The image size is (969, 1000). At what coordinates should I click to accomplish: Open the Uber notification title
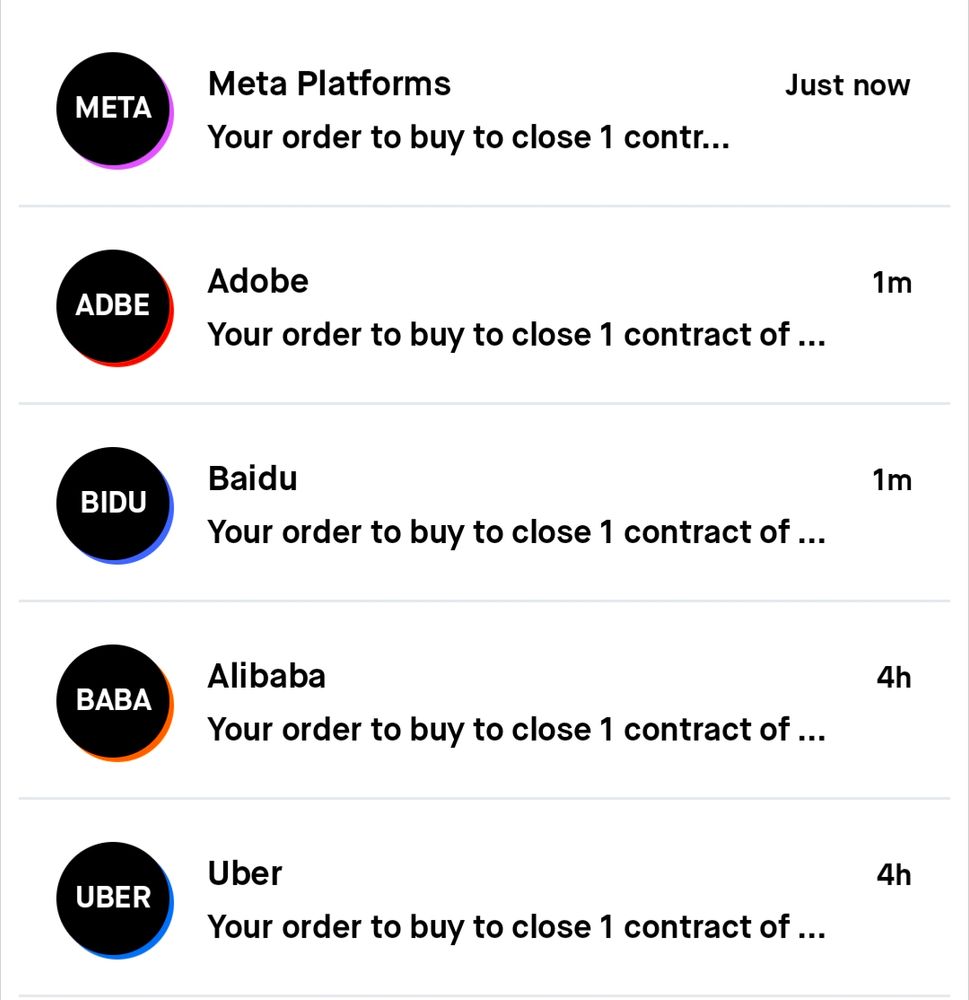pyautogui.click(x=245, y=873)
